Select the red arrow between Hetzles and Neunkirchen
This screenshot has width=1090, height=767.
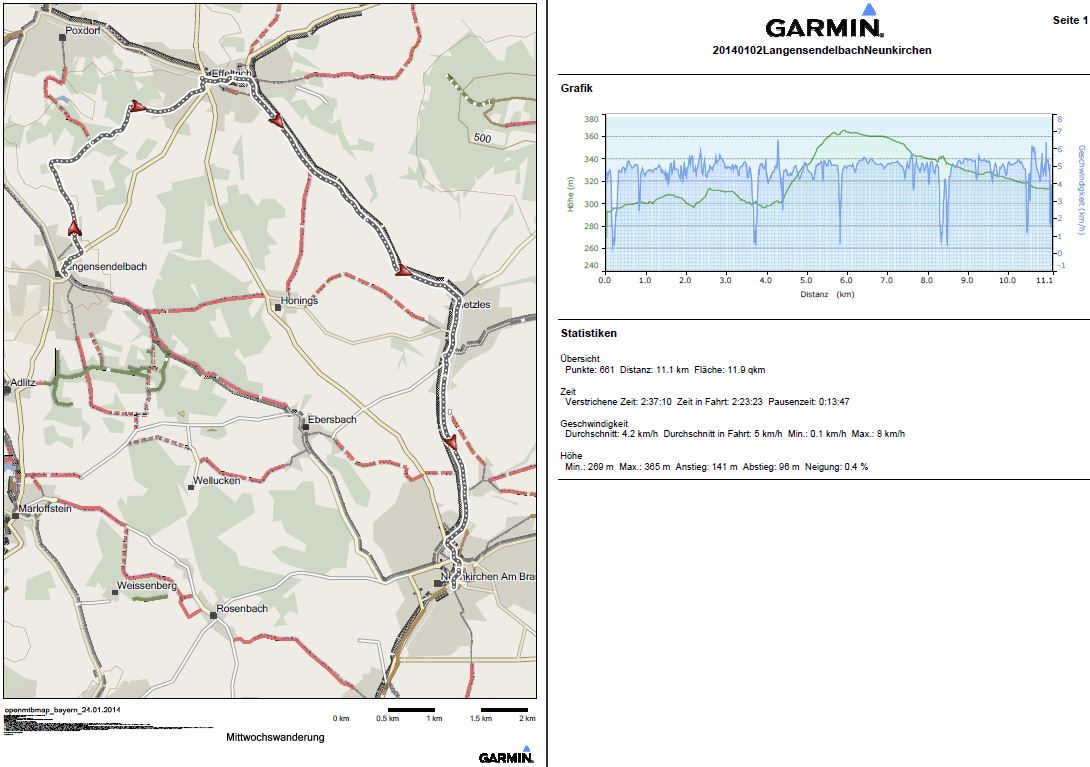(450, 441)
